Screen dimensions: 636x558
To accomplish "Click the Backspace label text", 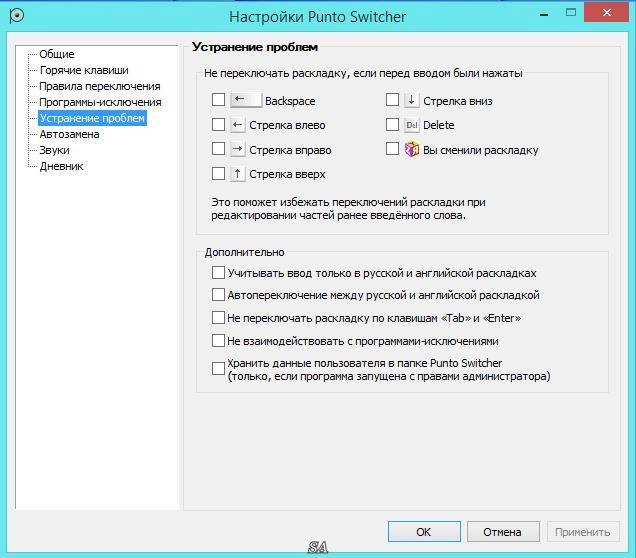I will [x=290, y=101].
